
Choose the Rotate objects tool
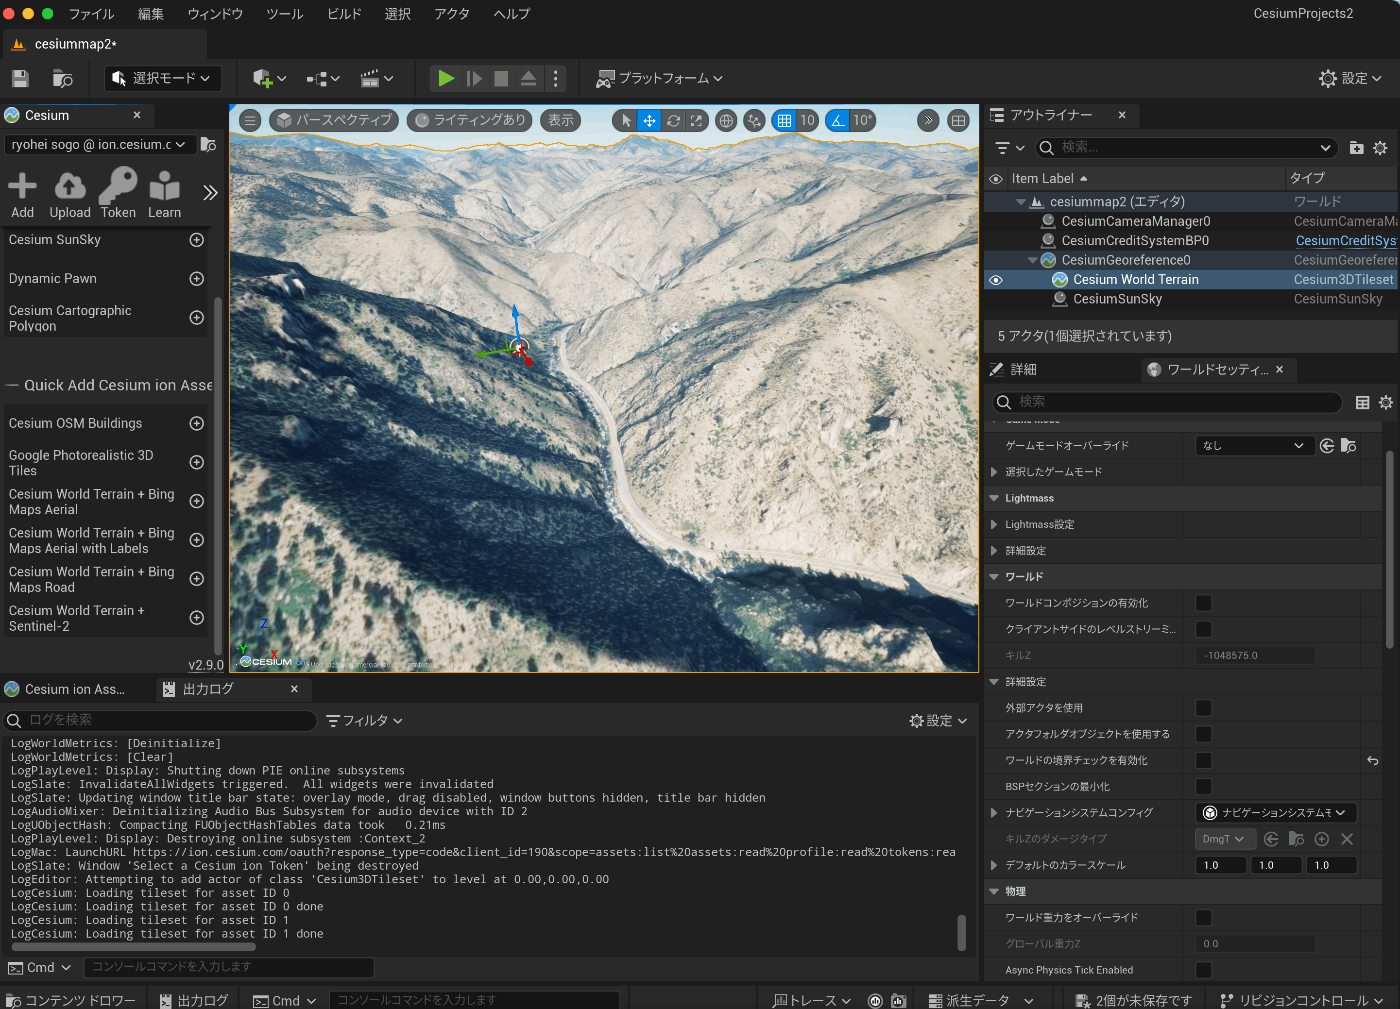point(673,120)
